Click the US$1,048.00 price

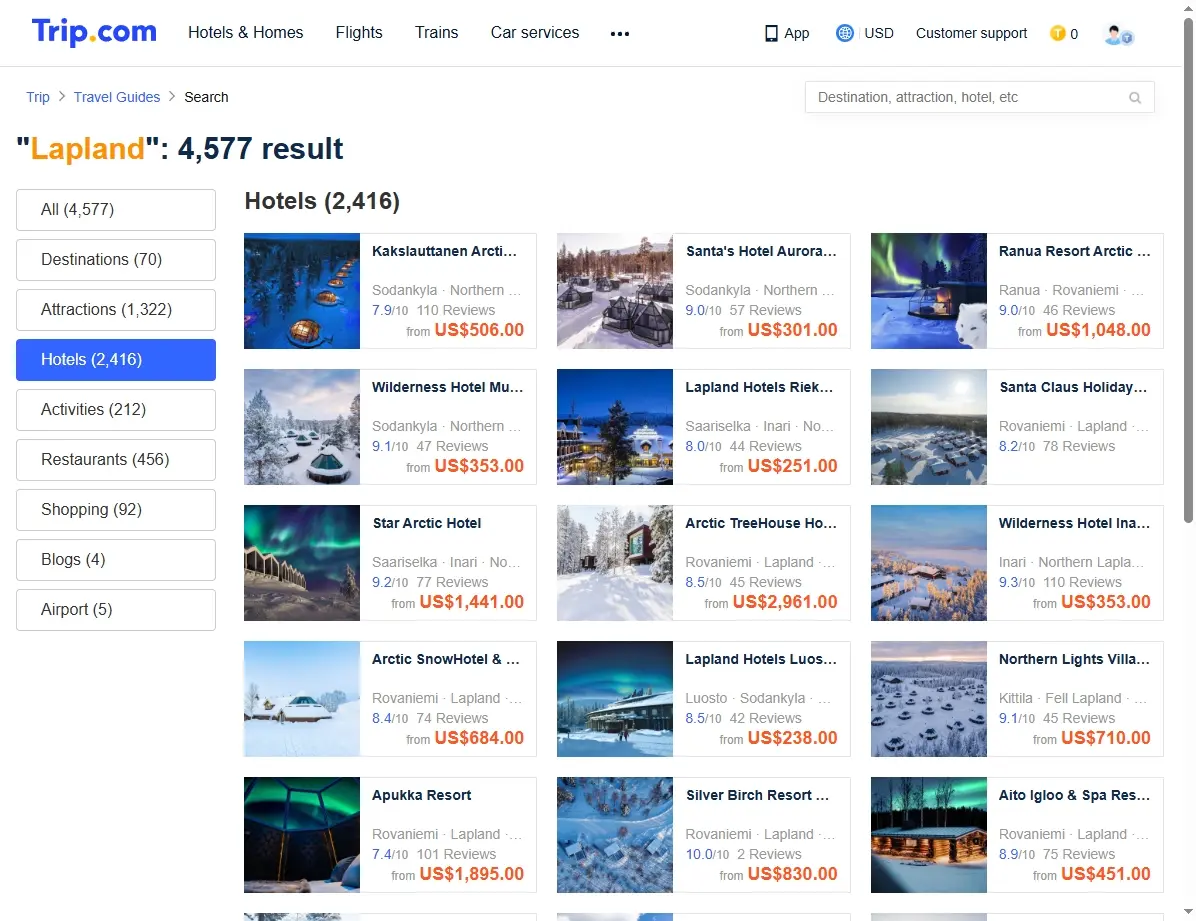(1098, 330)
